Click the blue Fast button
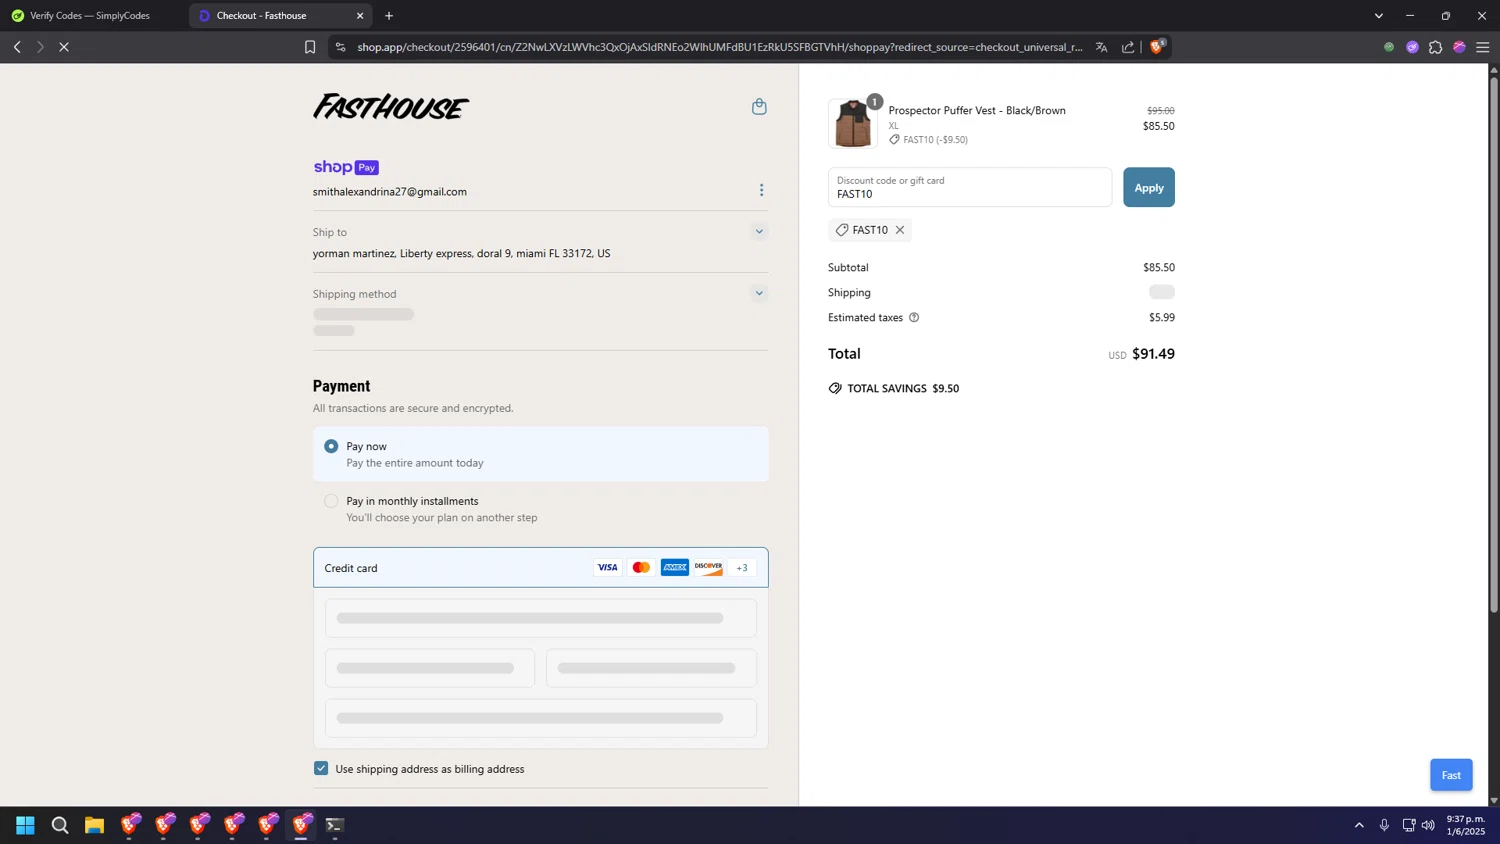This screenshot has height=844, width=1500. [x=1451, y=775]
